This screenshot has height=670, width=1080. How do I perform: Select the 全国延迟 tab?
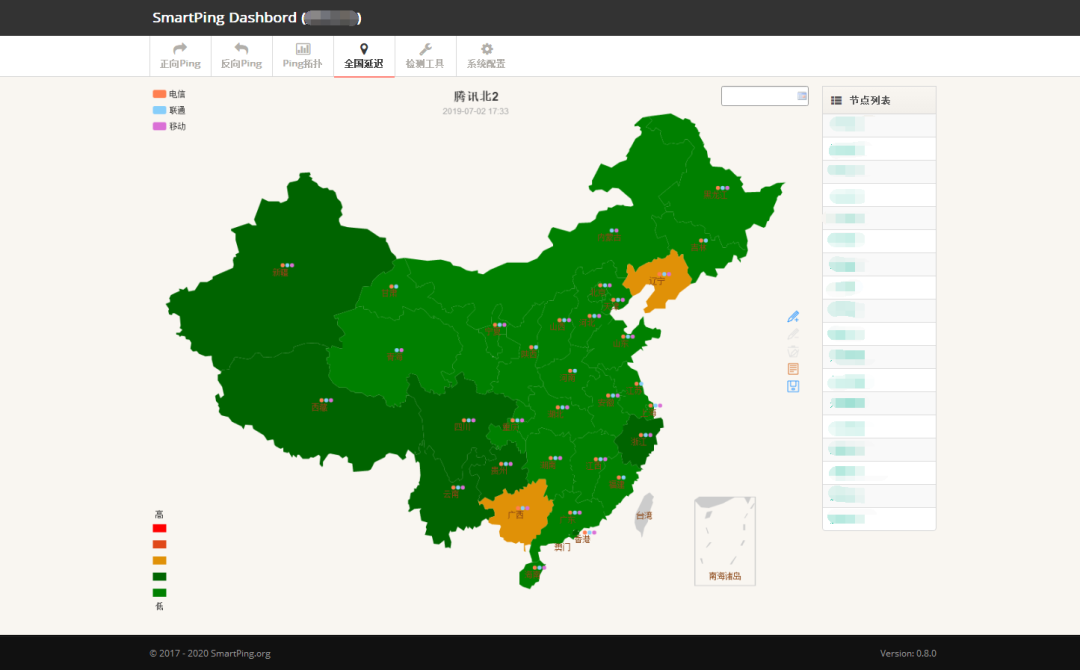pos(364,57)
